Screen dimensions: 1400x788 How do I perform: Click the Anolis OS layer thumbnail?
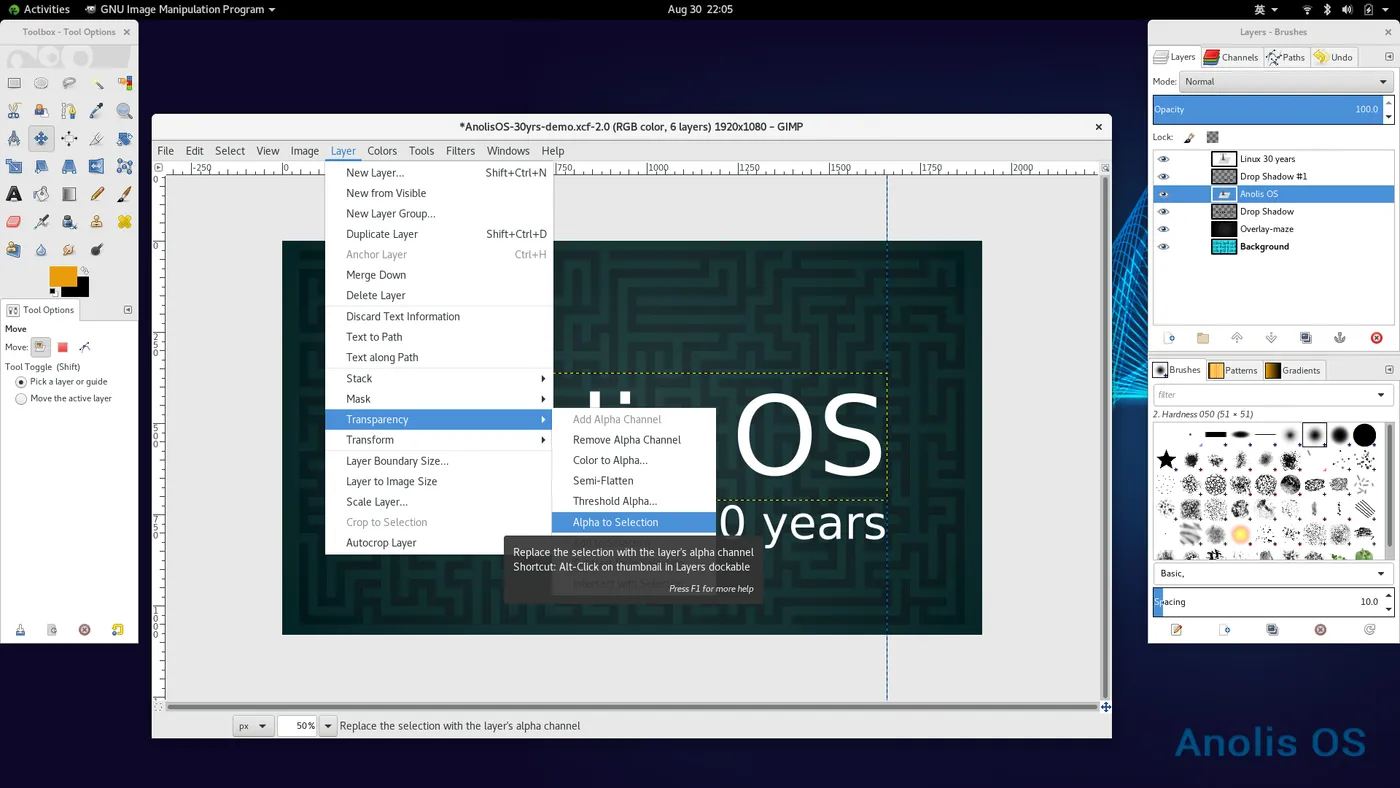[1224, 194]
